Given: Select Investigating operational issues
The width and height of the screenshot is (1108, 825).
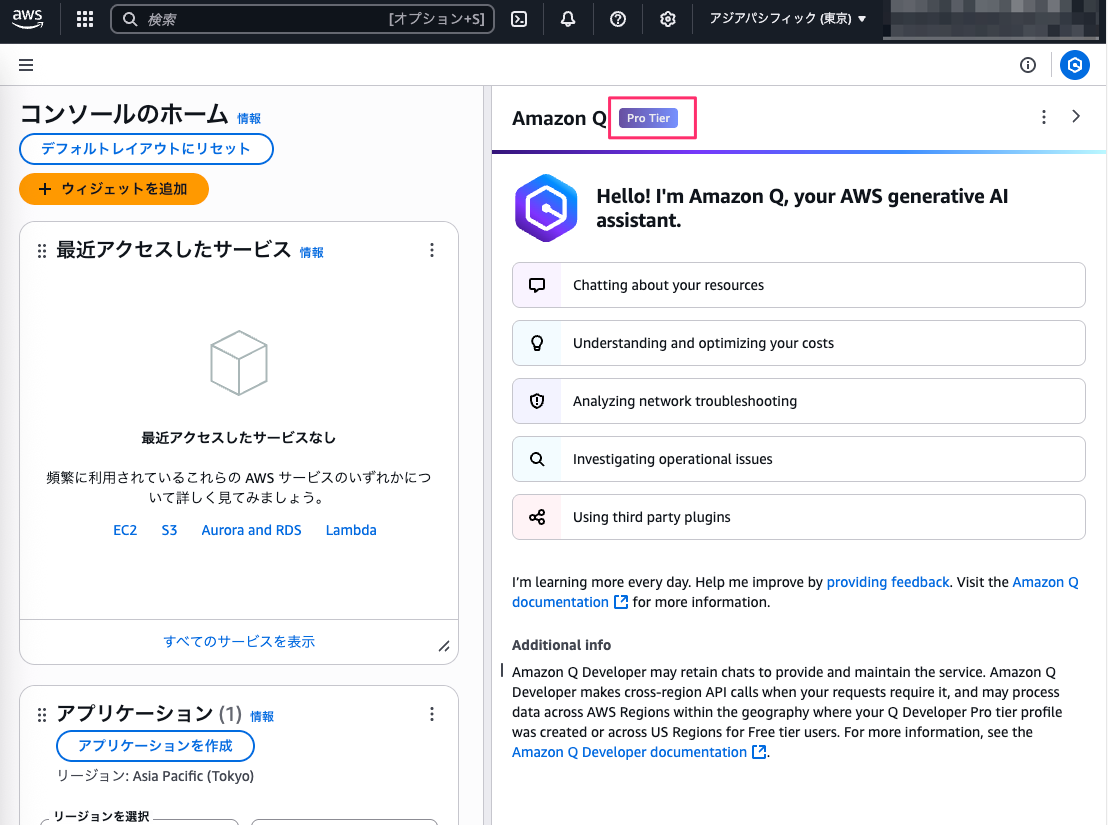Looking at the screenshot, I should tap(798, 459).
